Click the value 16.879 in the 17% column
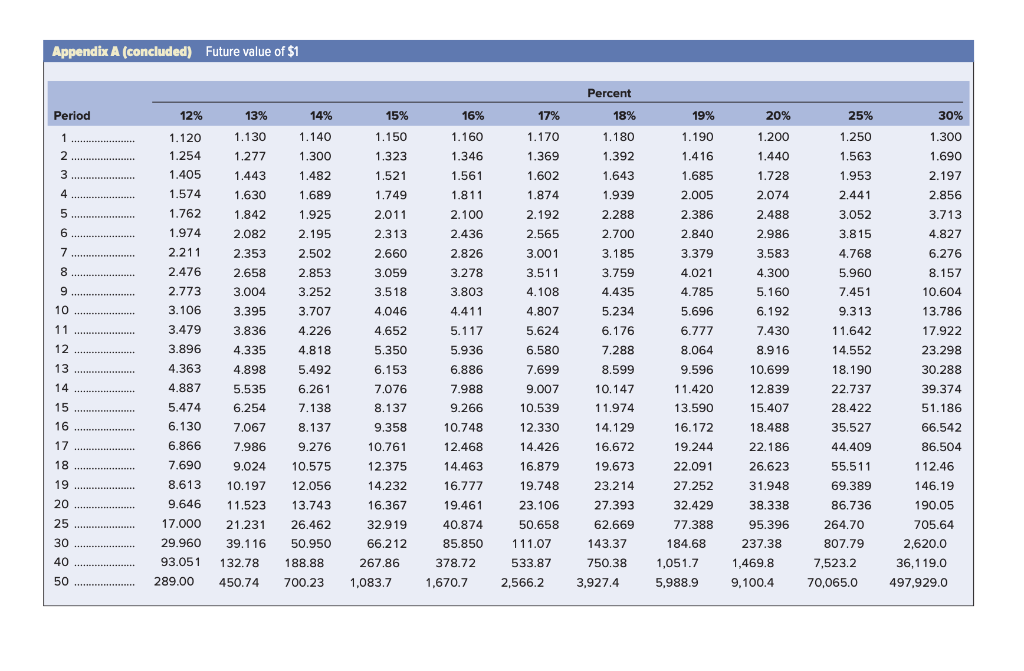This screenshot has height=671, width=1024. tap(539, 466)
